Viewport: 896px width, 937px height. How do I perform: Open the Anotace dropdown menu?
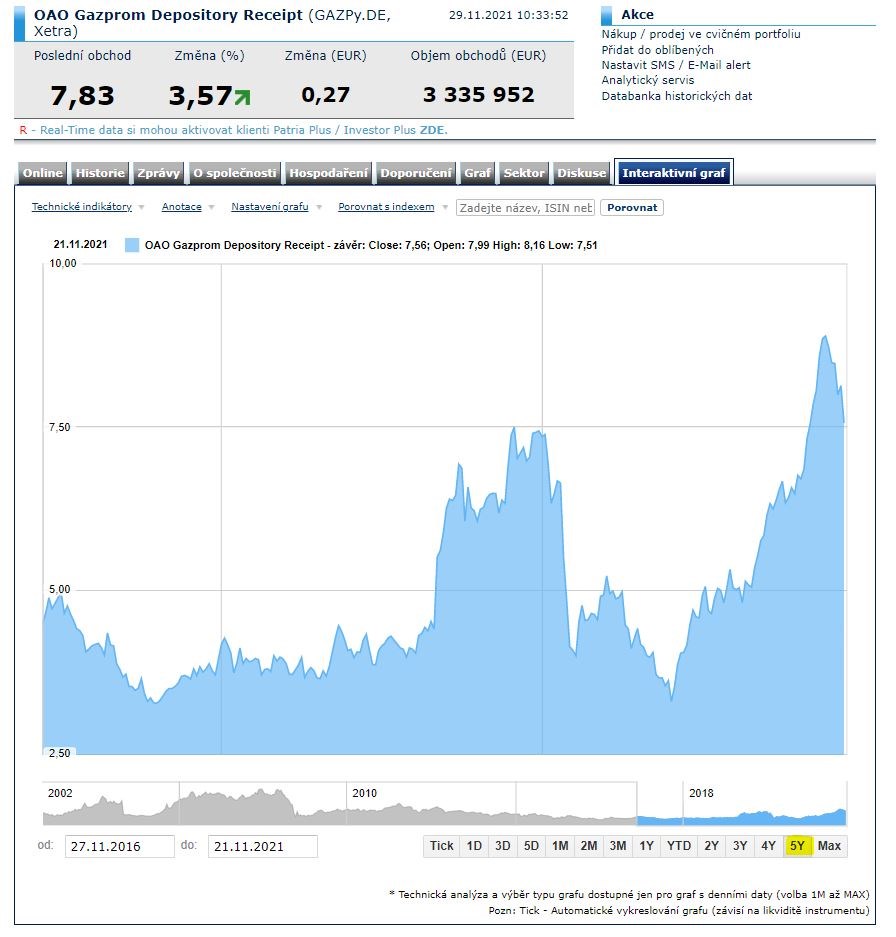point(182,207)
